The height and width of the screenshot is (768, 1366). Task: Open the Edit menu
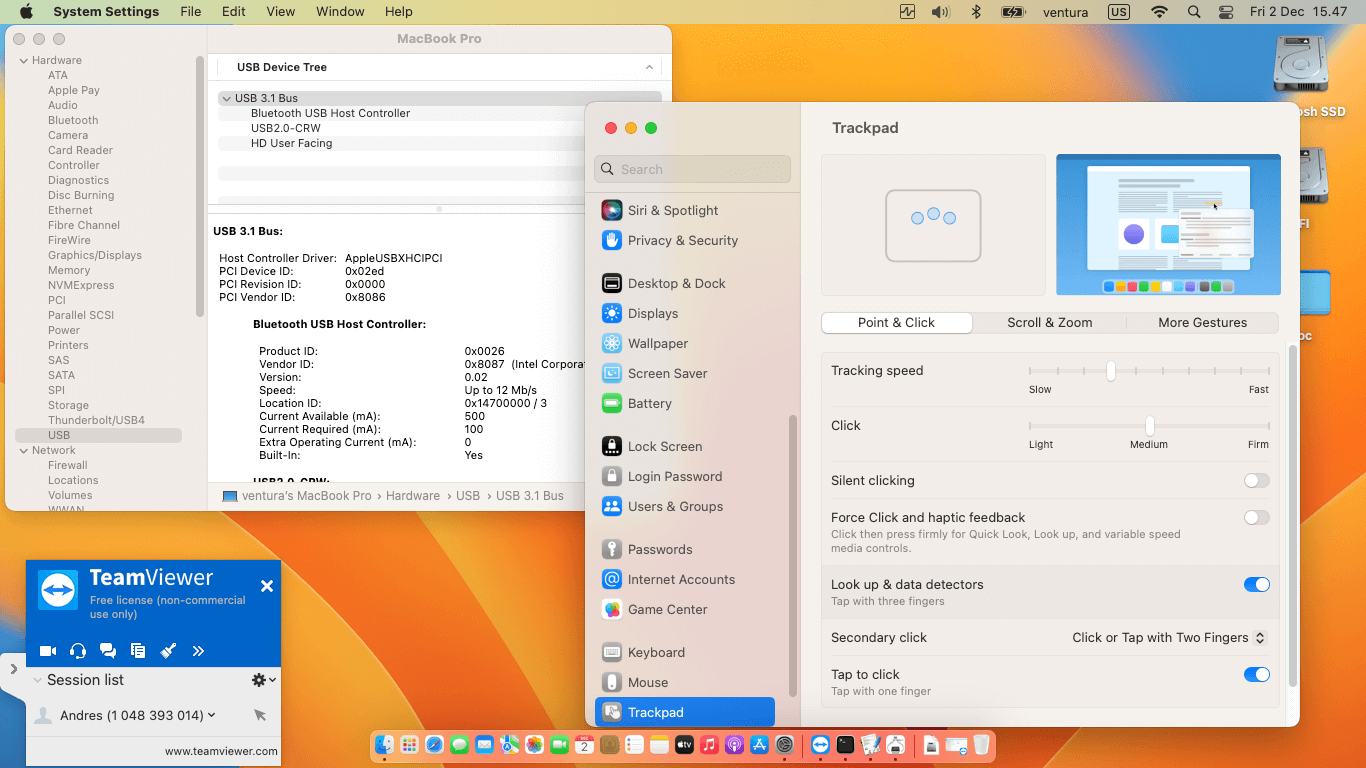coord(234,12)
